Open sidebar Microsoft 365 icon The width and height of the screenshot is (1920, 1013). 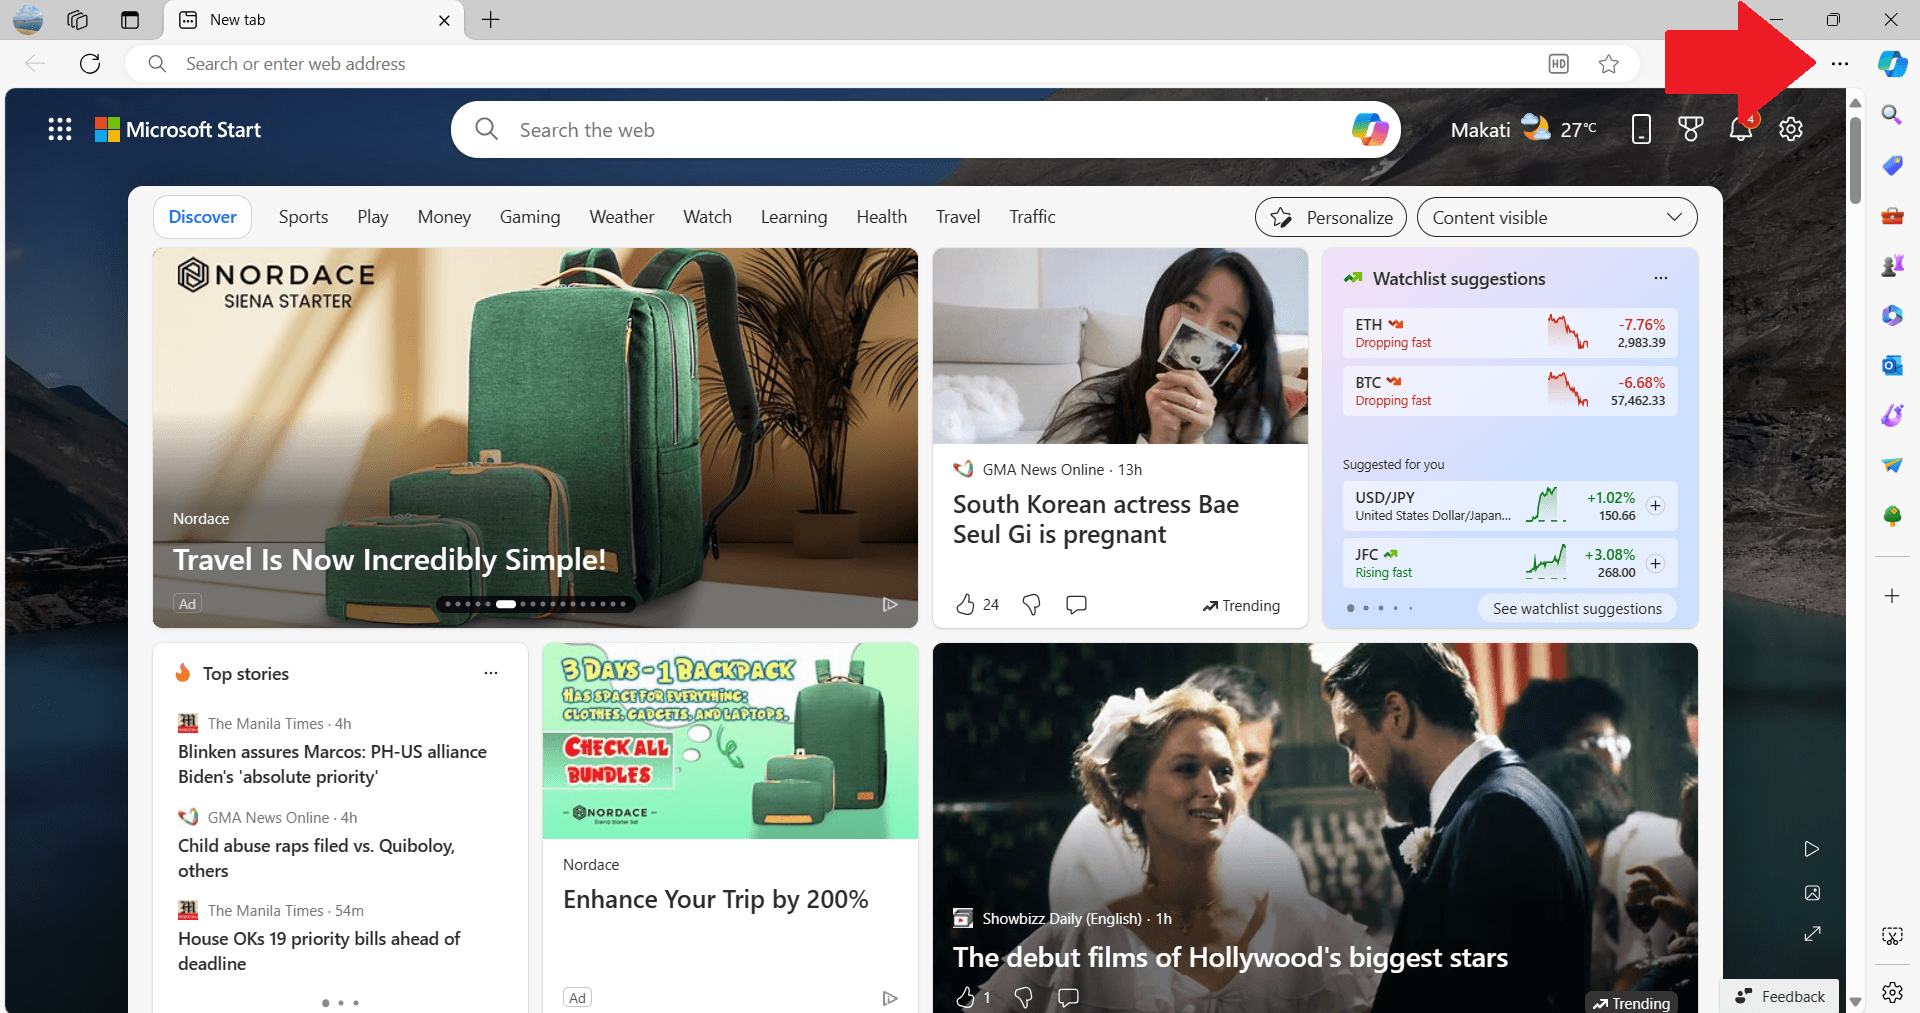(1891, 315)
